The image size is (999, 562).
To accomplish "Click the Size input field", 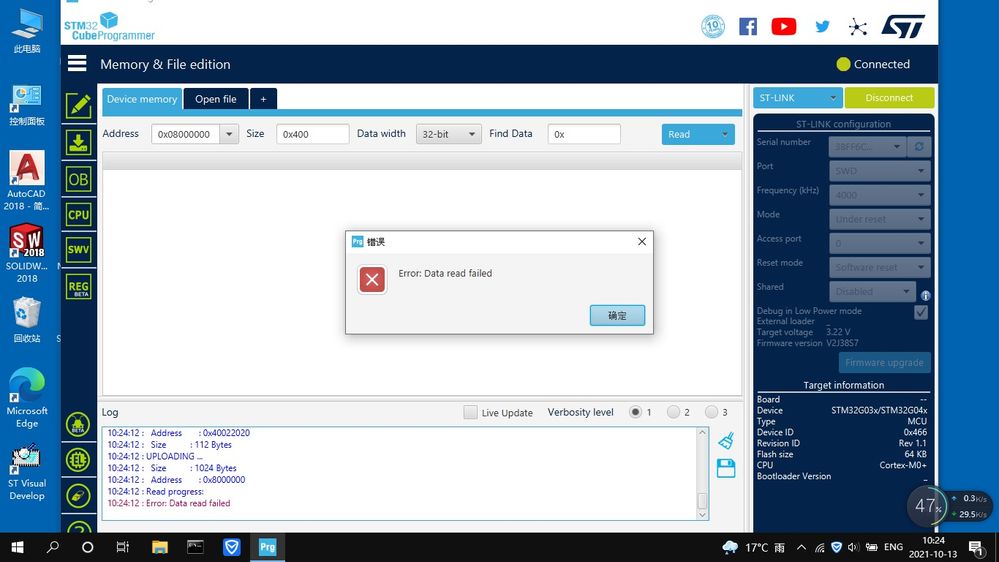I will coord(312,134).
